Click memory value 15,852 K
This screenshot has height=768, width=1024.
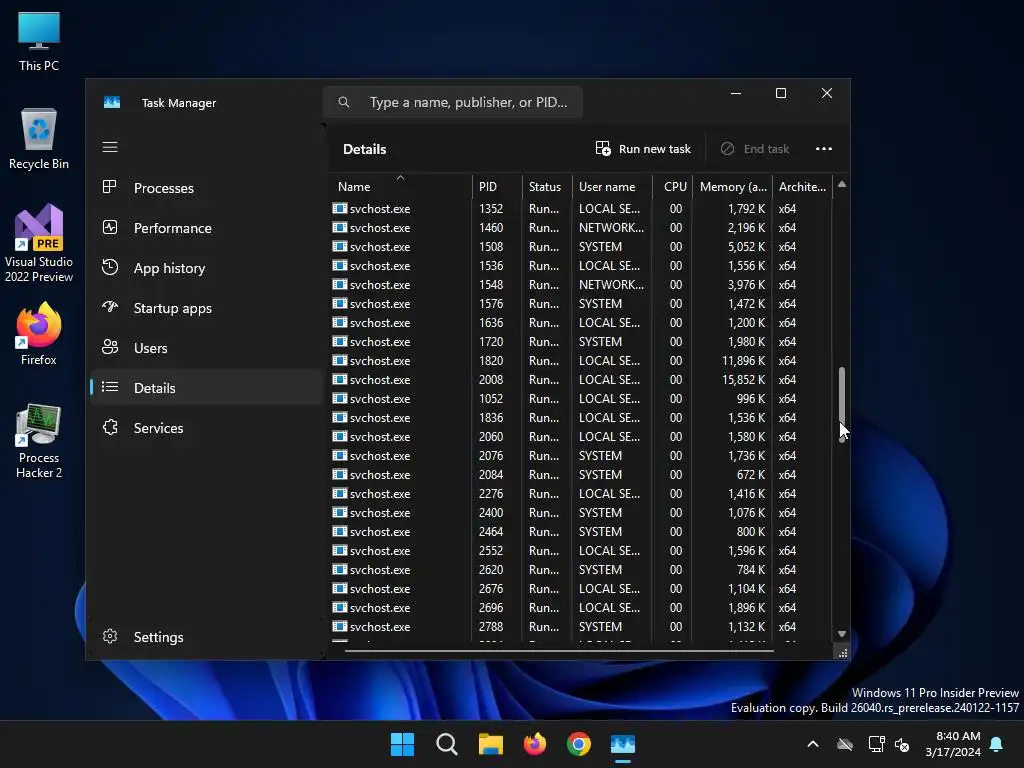(x=743, y=379)
